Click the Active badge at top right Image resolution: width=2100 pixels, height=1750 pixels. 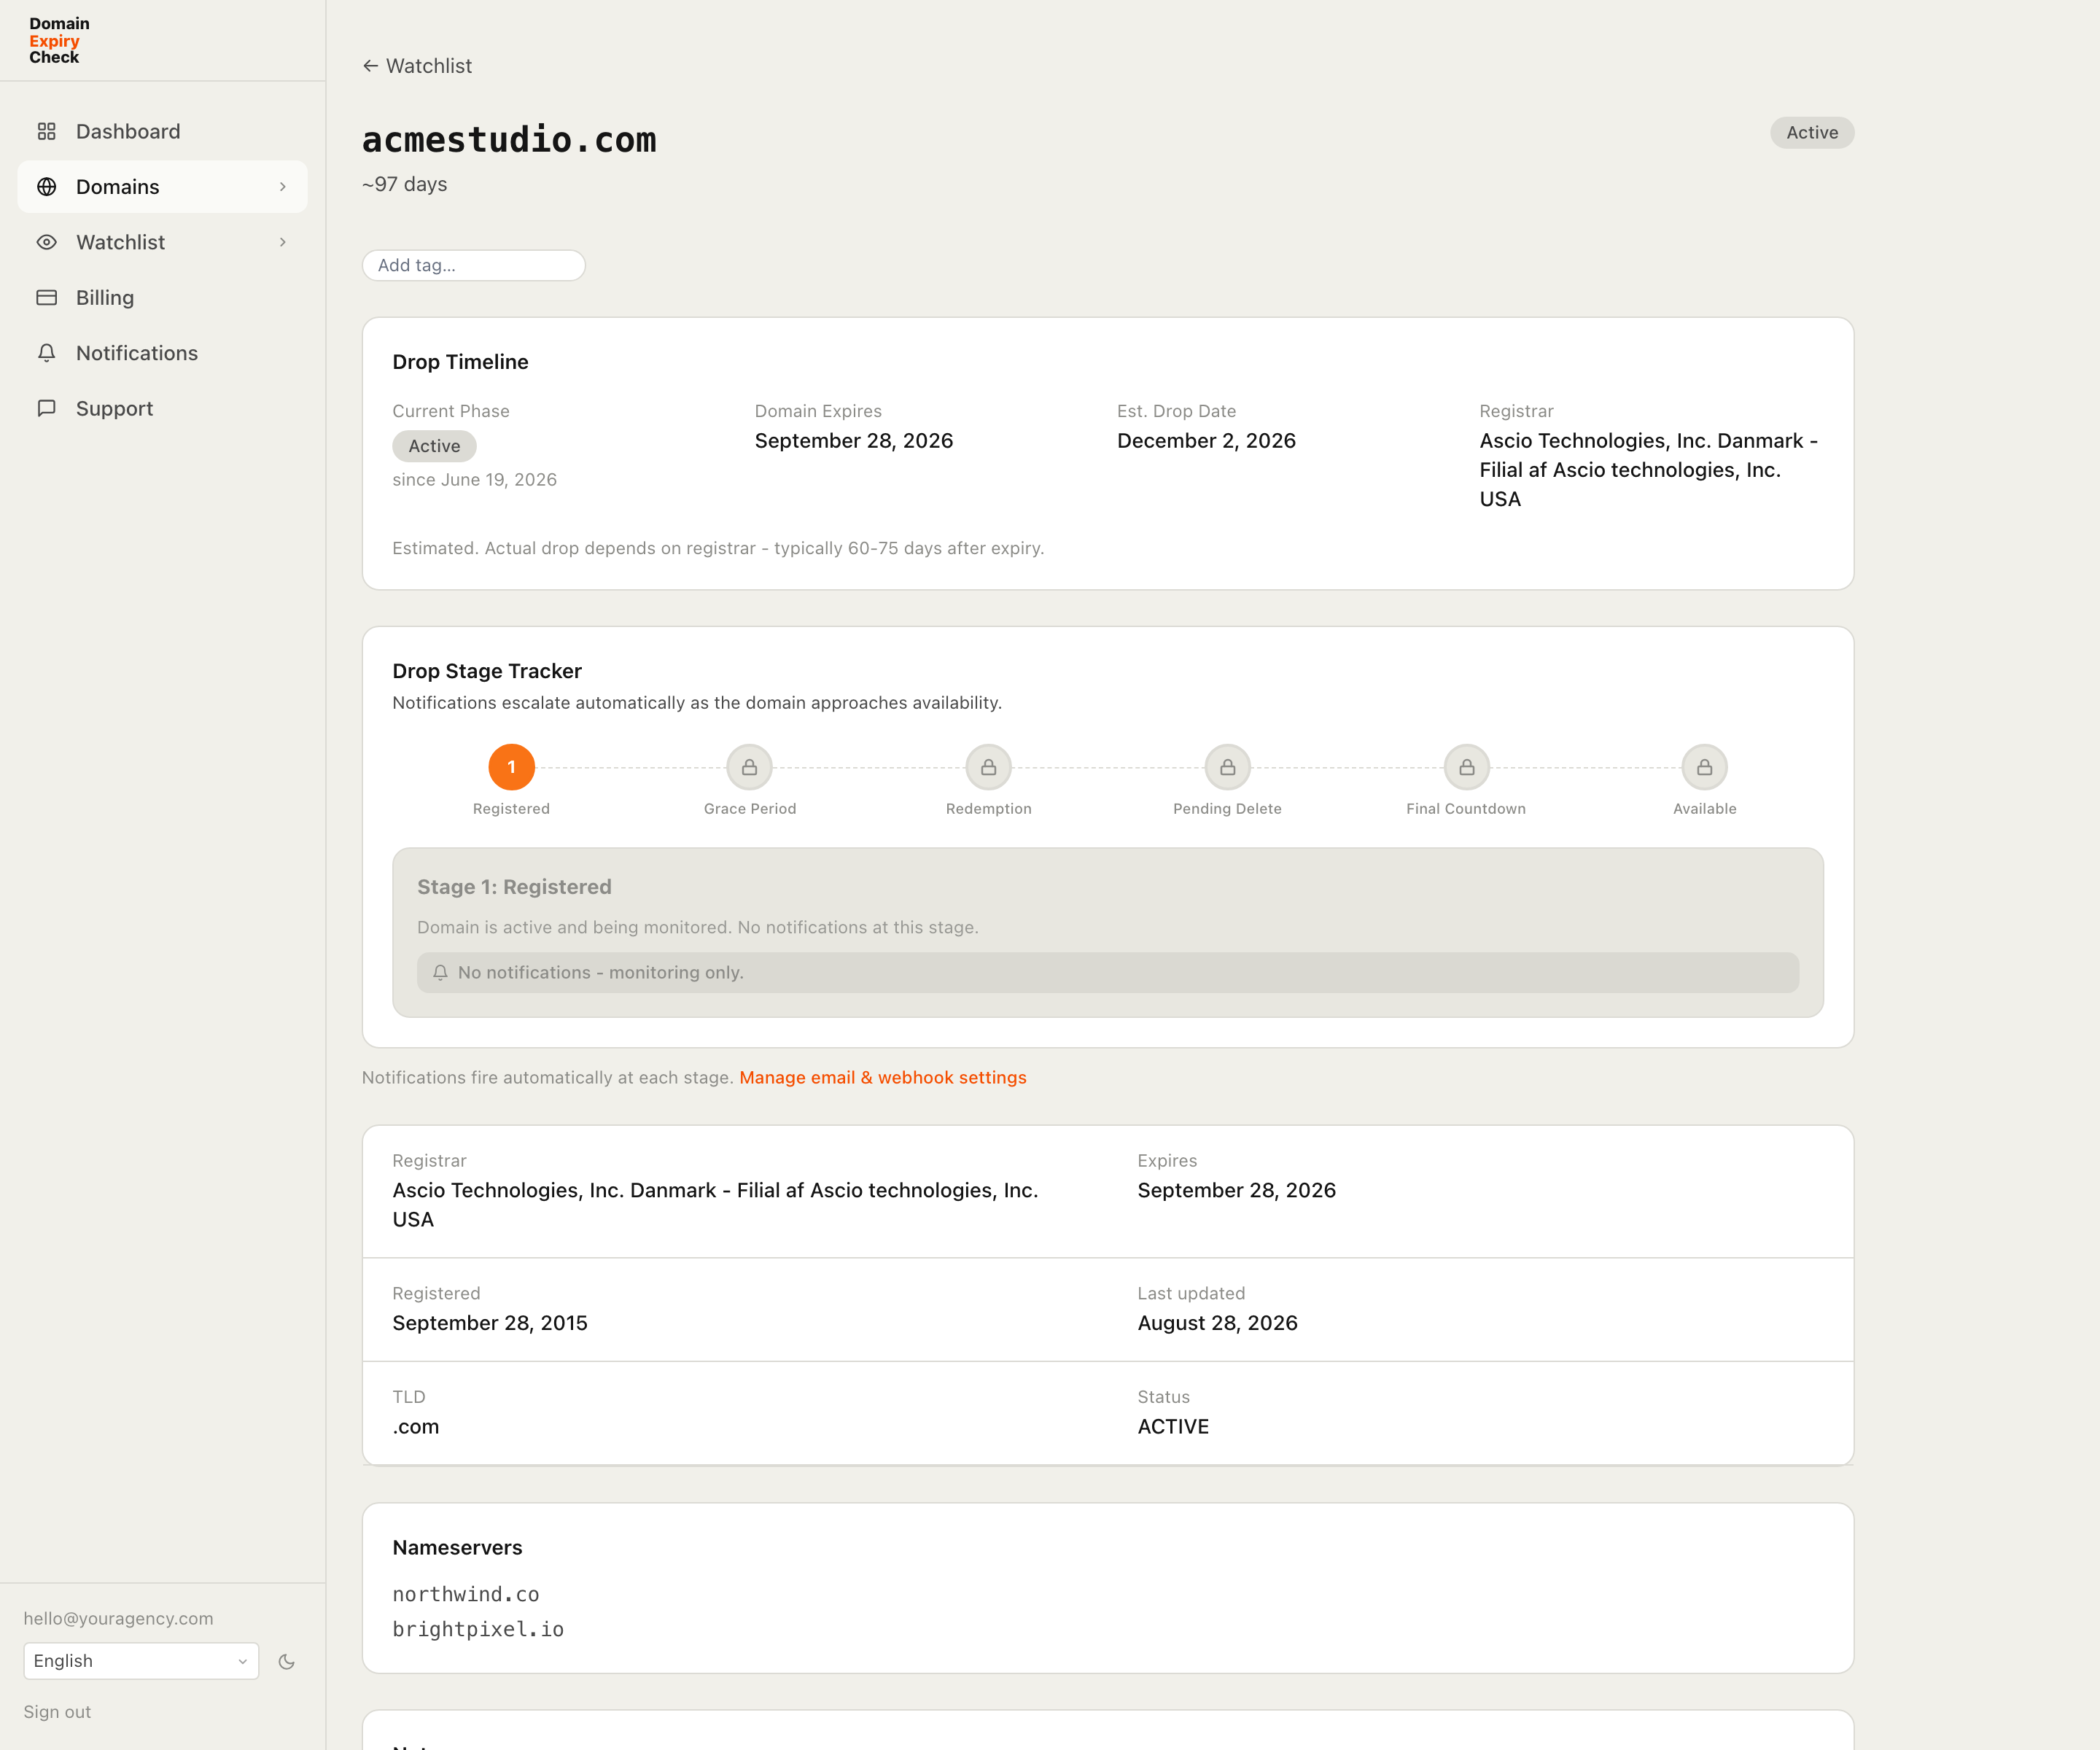click(x=1812, y=132)
